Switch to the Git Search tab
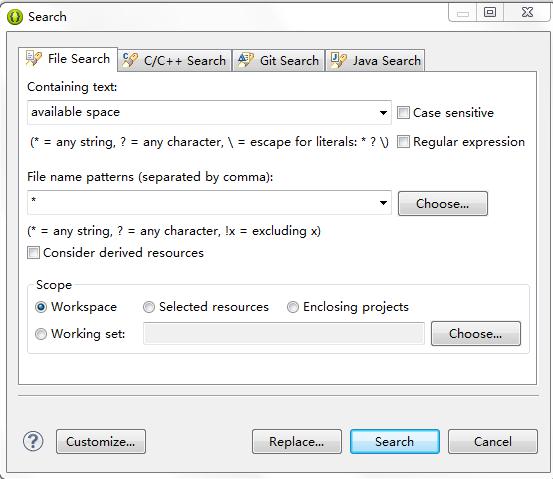This screenshot has width=553, height=479. point(278,61)
